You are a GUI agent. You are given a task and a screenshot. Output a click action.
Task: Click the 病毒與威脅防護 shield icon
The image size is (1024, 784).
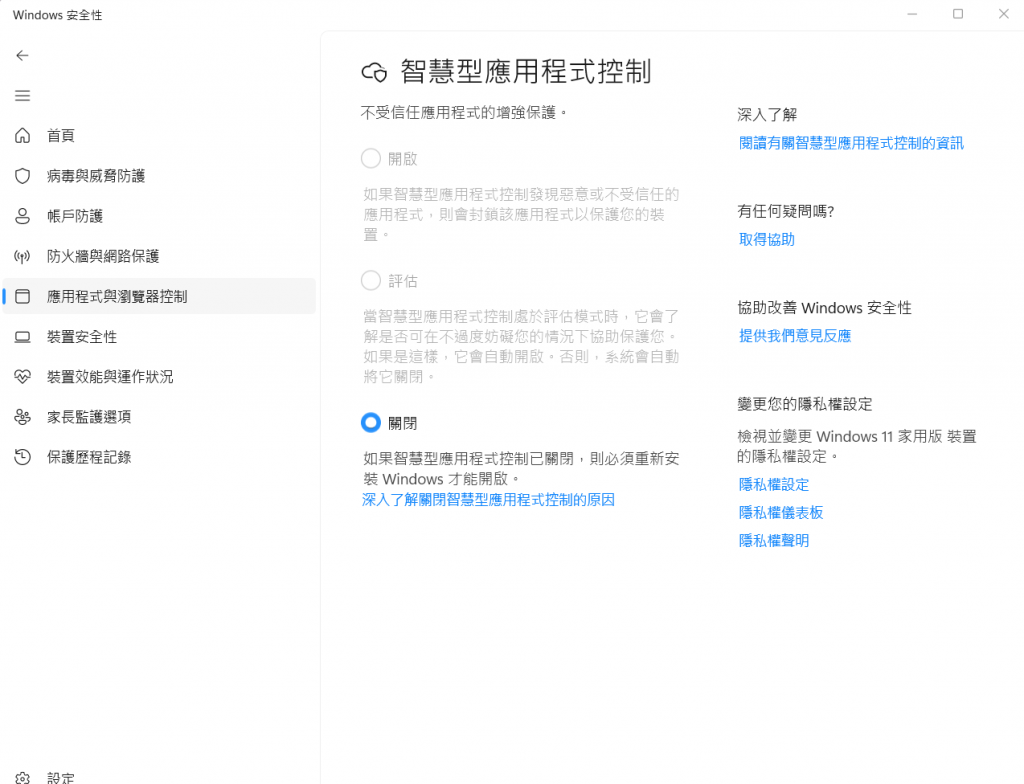pyautogui.click(x=22, y=176)
